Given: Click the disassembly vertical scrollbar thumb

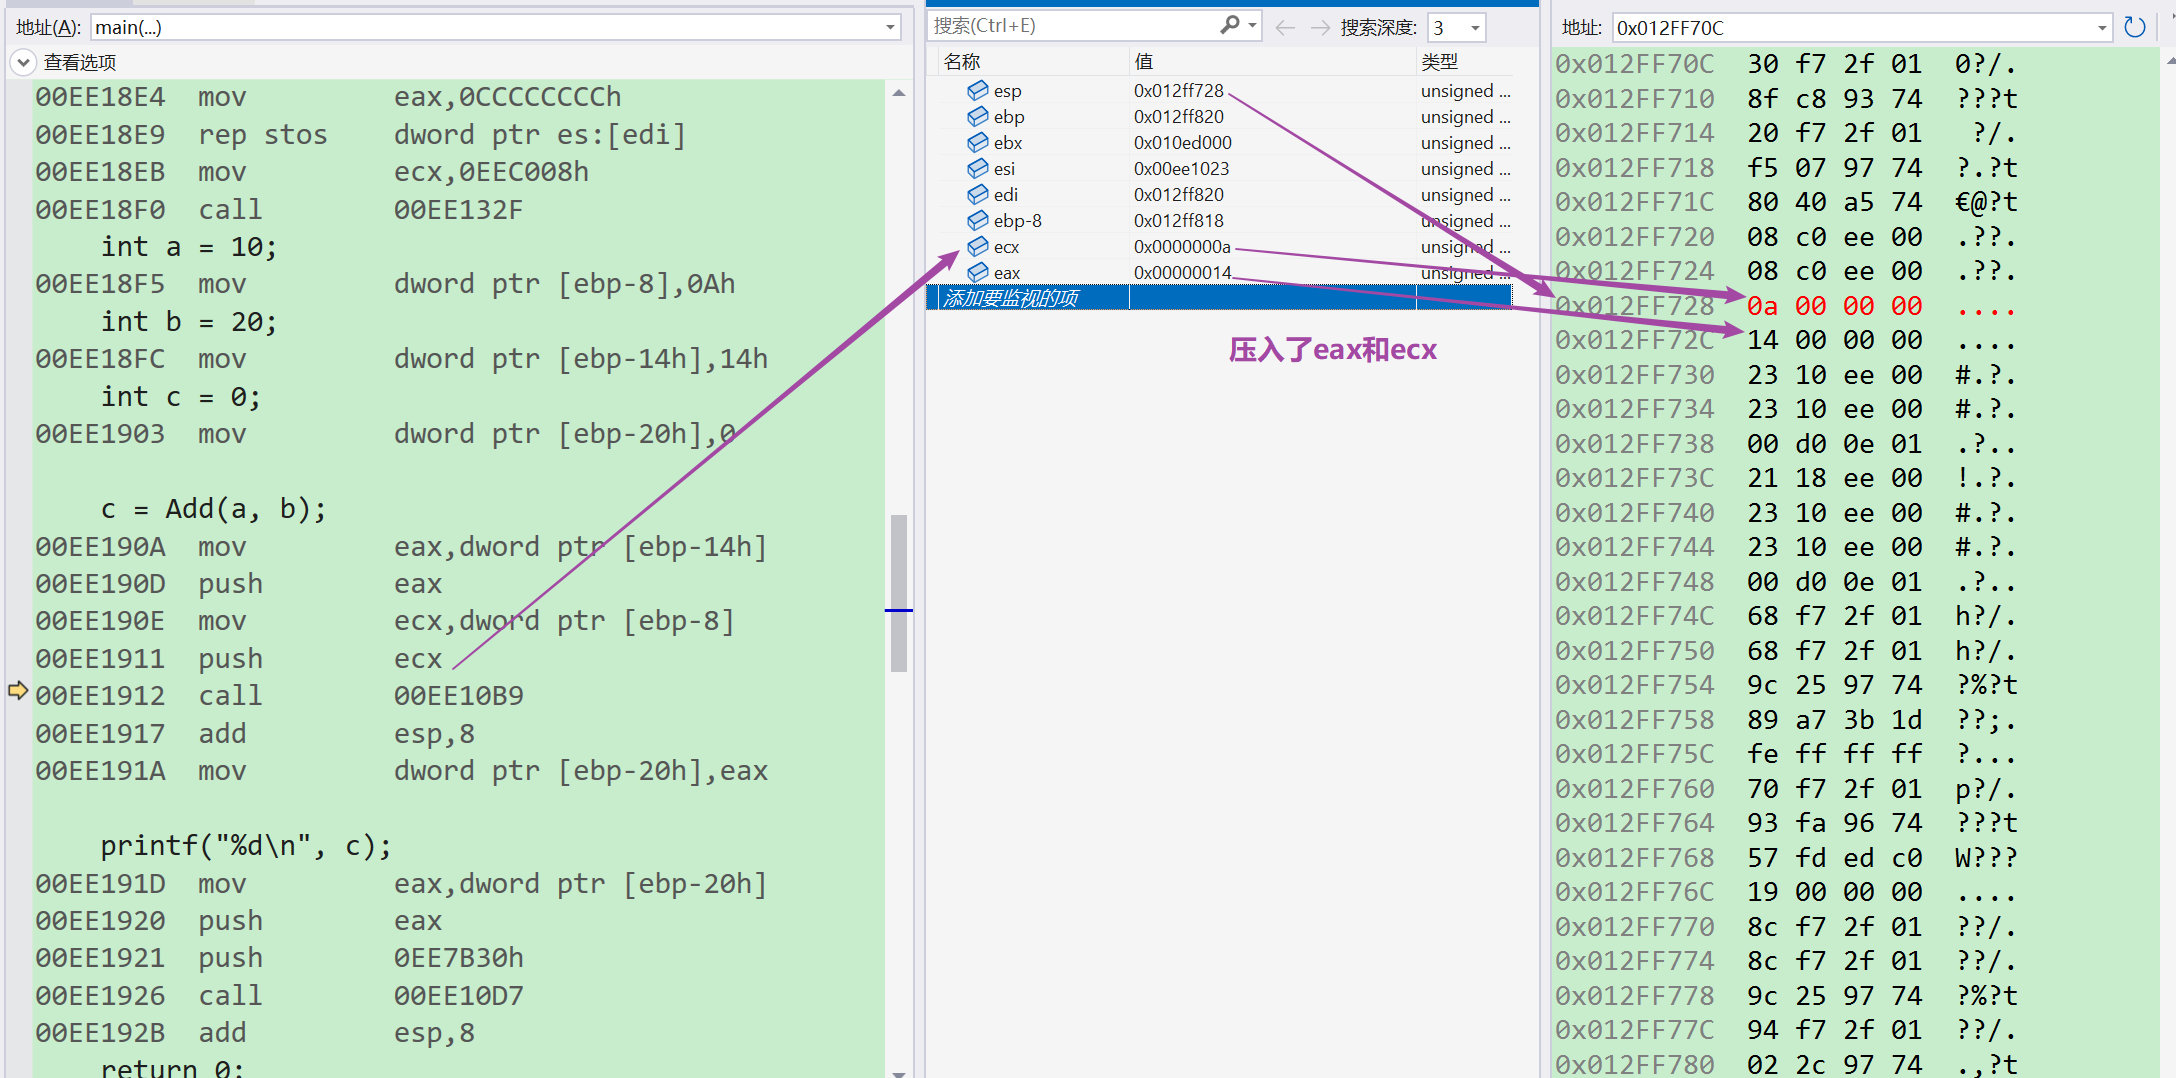Looking at the screenshot, I should [x=899, y=593].
